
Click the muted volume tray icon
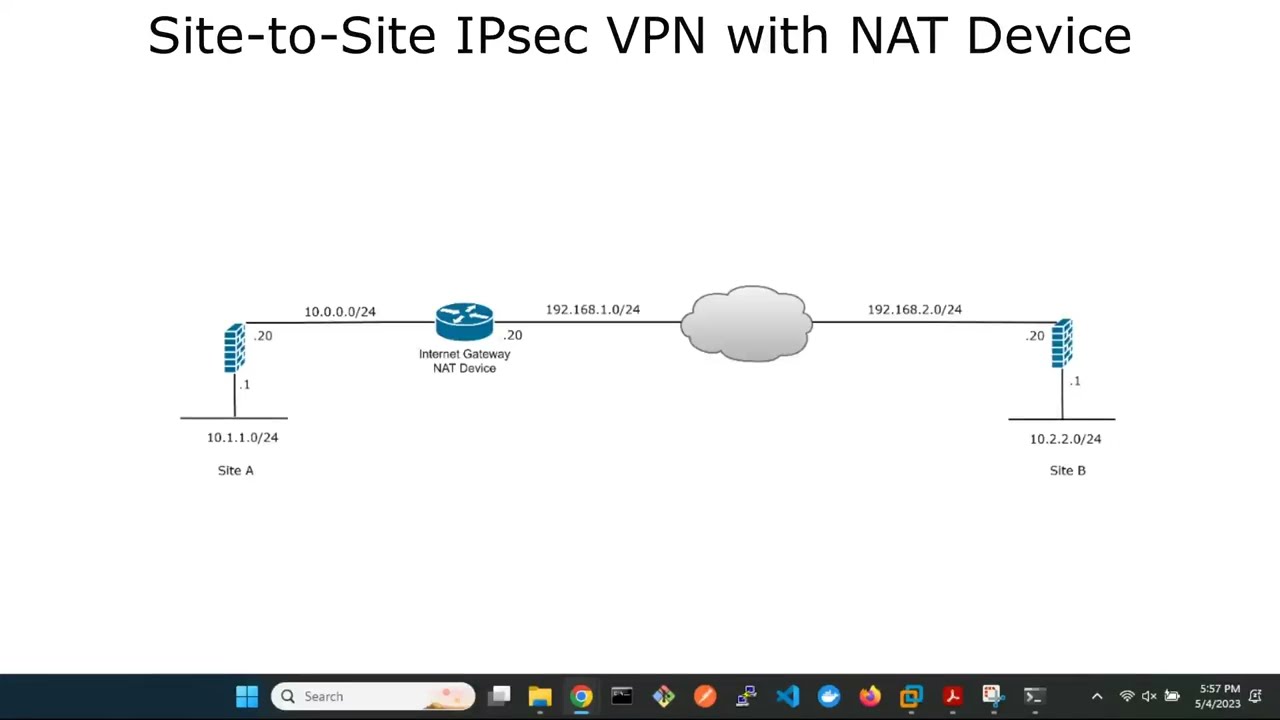1149,696
